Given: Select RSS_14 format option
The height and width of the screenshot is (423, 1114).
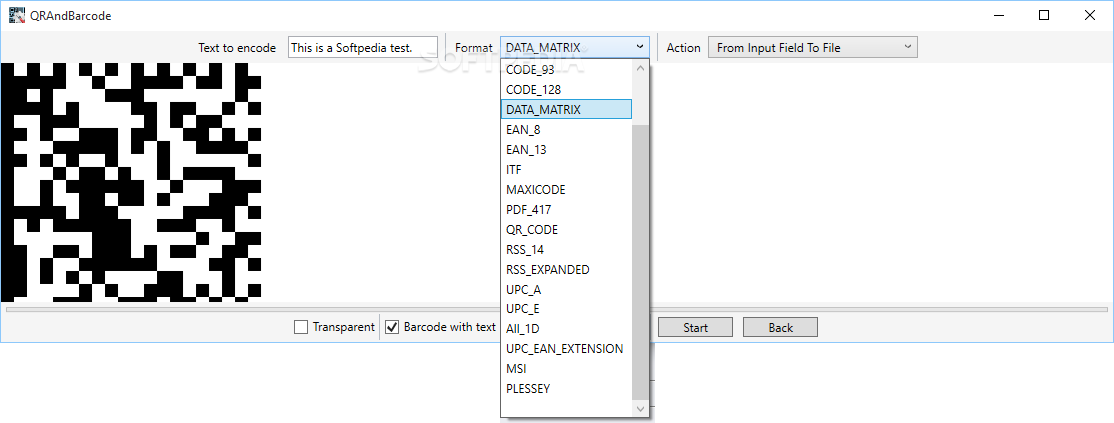Looking at the screenshot, I should pyautogui.click(x=566, y=250).
